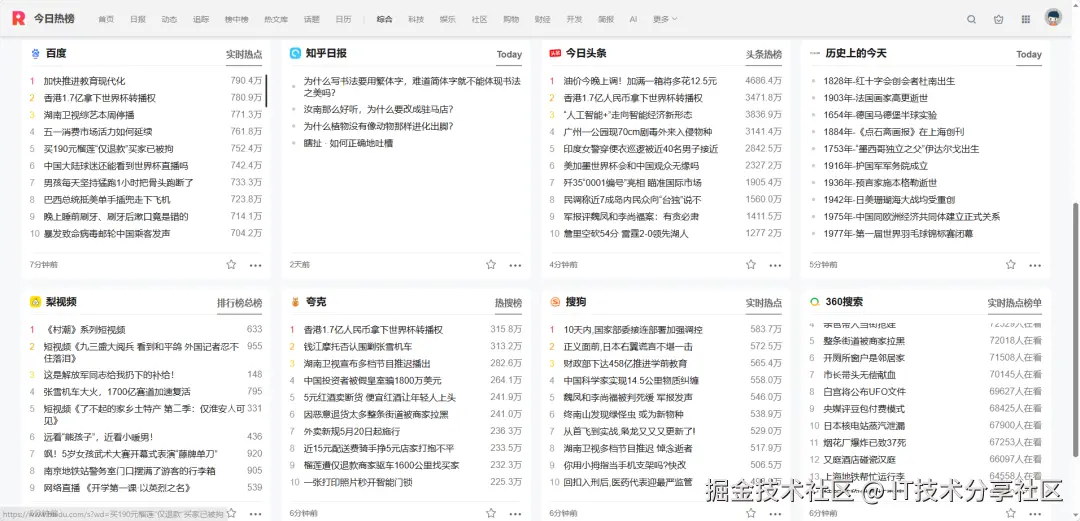Open three-dot menu on 搜狗 card
Screen dimensions: 1080x521
(x=775, y=513)
